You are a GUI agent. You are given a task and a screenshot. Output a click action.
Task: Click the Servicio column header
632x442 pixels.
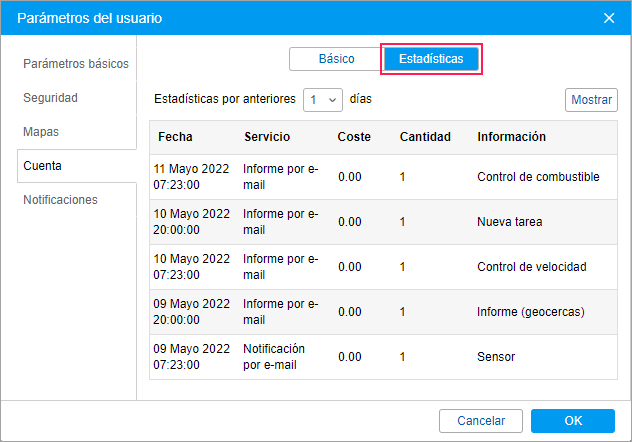pyautogui.click(x=267, y=137)
